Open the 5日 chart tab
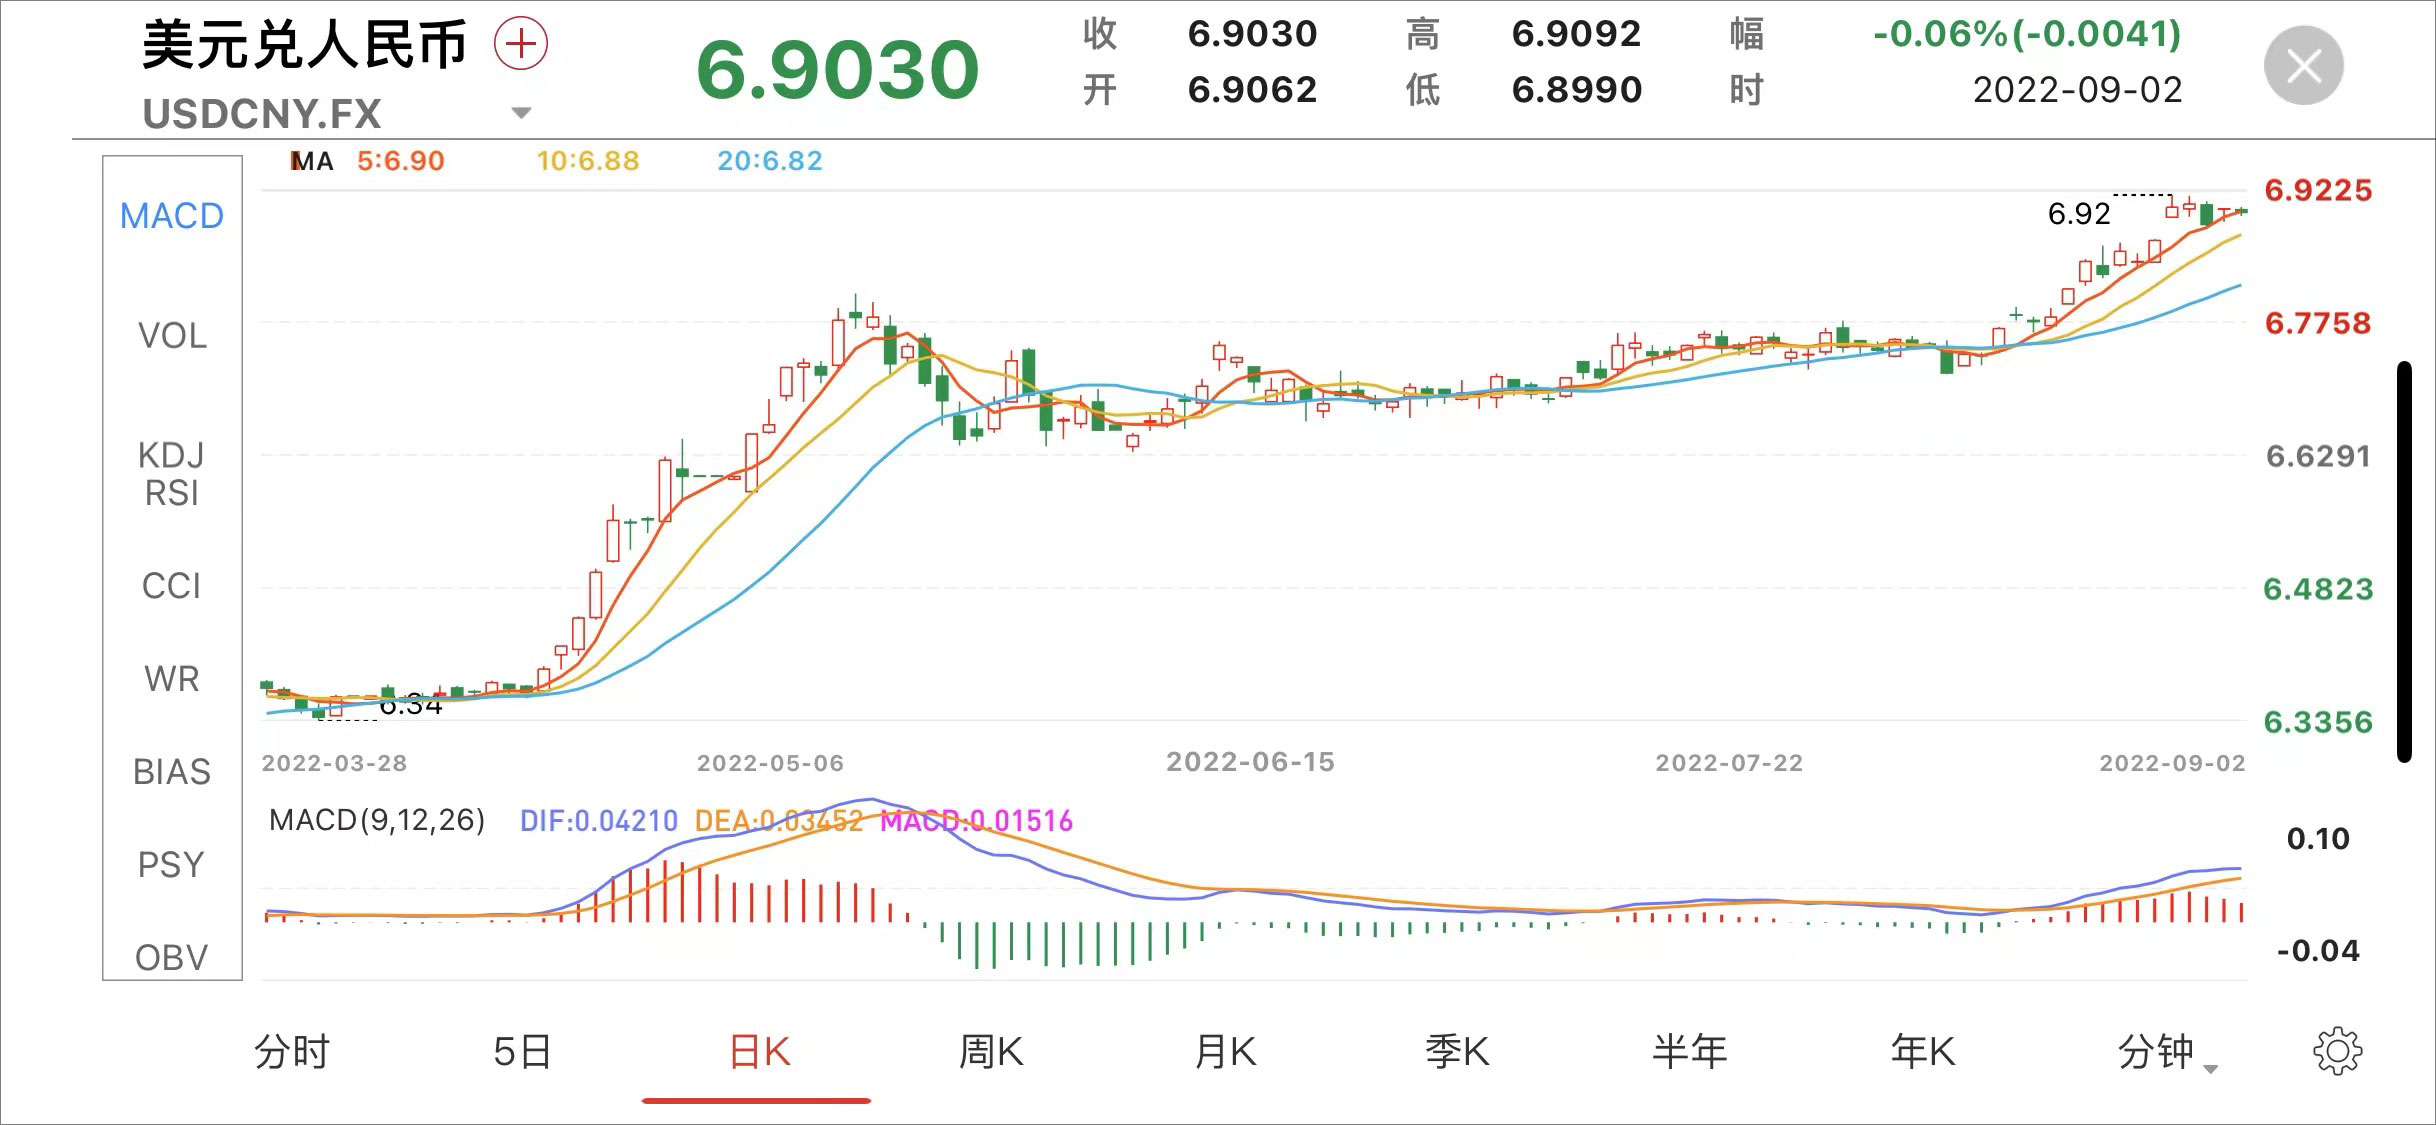 click(522, 1053)
